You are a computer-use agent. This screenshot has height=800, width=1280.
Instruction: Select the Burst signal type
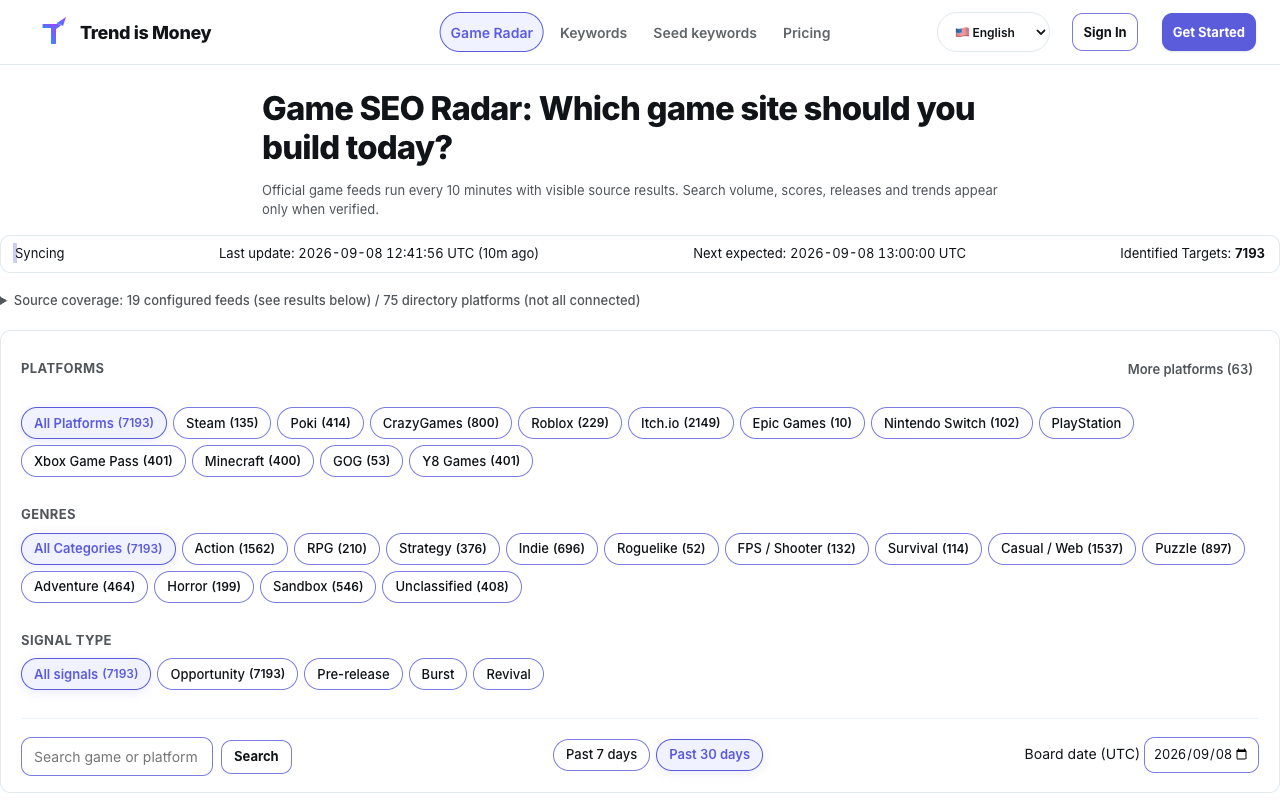[x=438, y=674]
